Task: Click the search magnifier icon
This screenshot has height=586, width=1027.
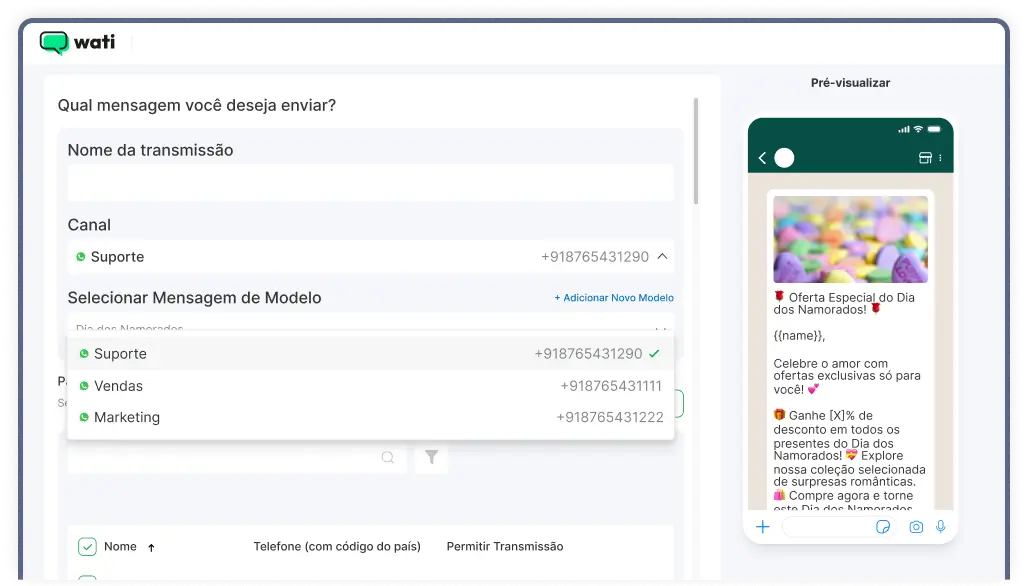Action: (388, 457)
